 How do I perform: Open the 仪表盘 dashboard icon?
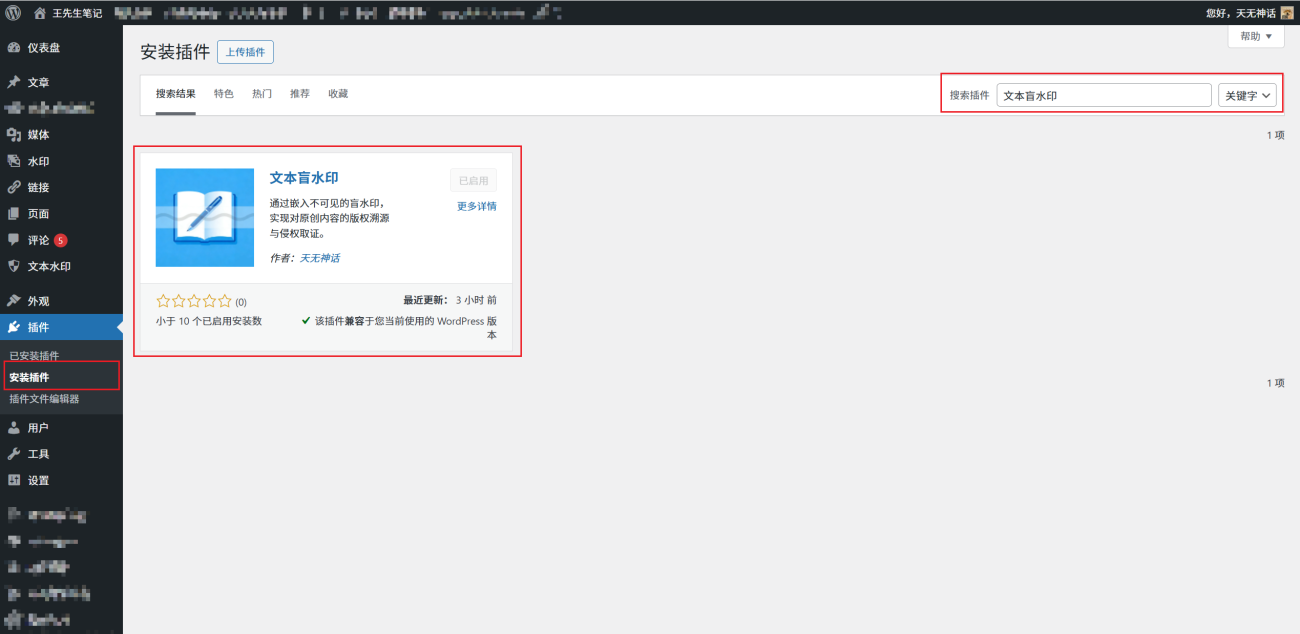tap(14, 48)
